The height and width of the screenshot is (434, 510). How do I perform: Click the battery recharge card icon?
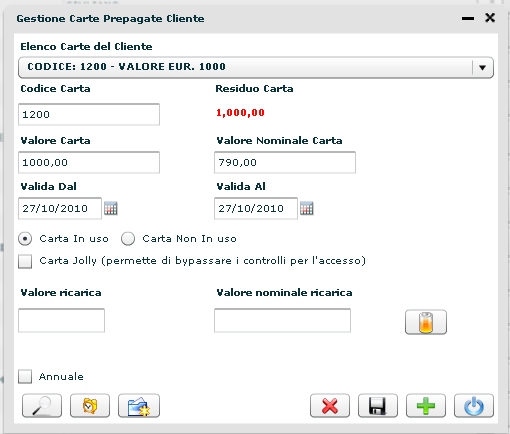pos(426,322)
